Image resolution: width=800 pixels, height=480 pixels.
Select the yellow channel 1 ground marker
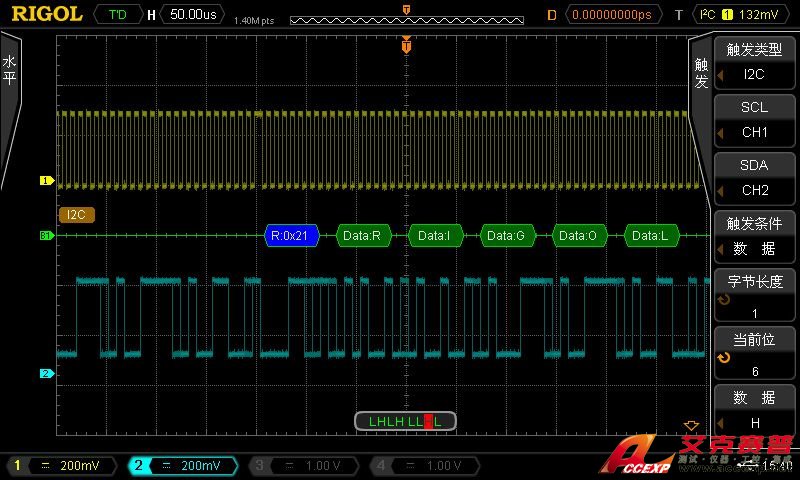[x=45, y=181]
